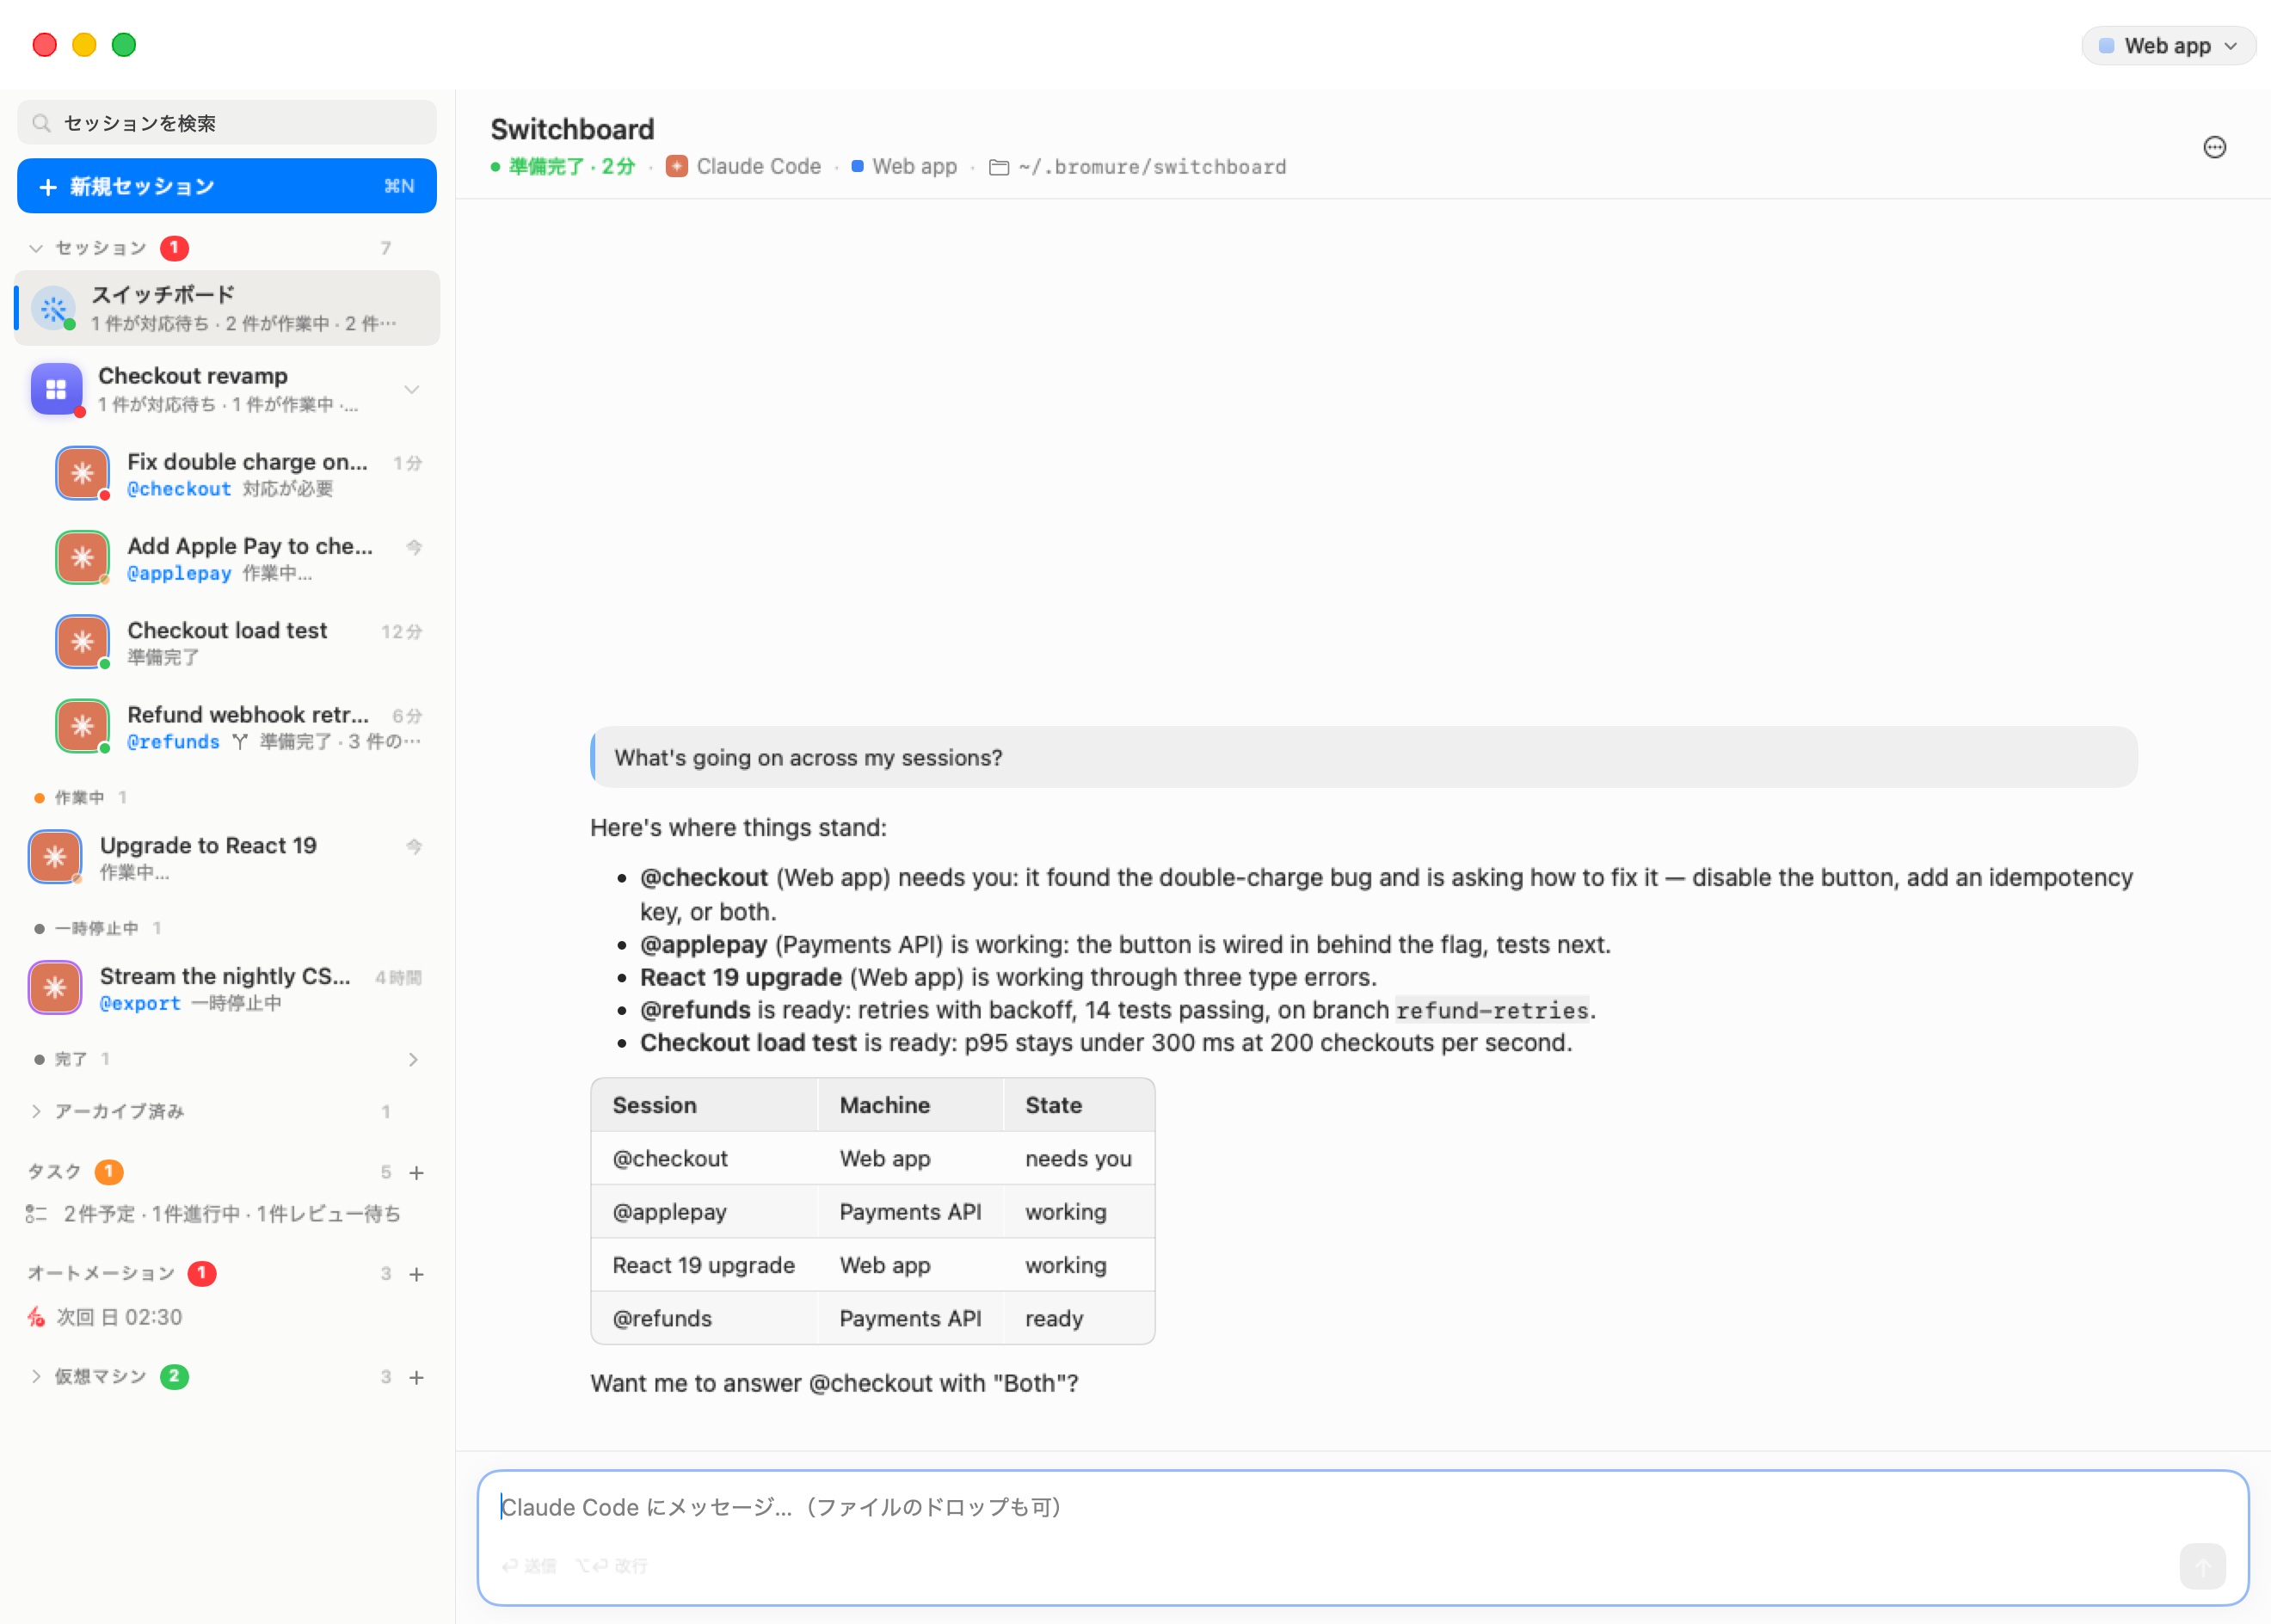Click the Stream the nightly CS icon

(55, 988)
